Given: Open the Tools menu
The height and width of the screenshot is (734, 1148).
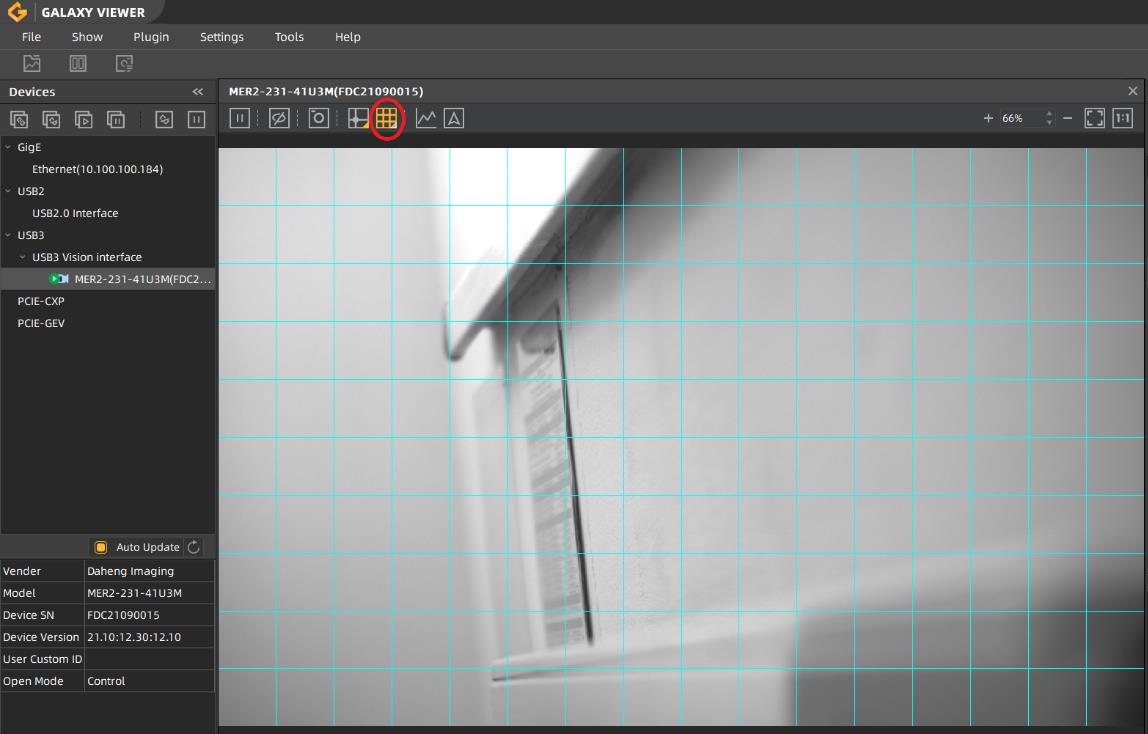Looking at the screenshot, I should 289,37.
